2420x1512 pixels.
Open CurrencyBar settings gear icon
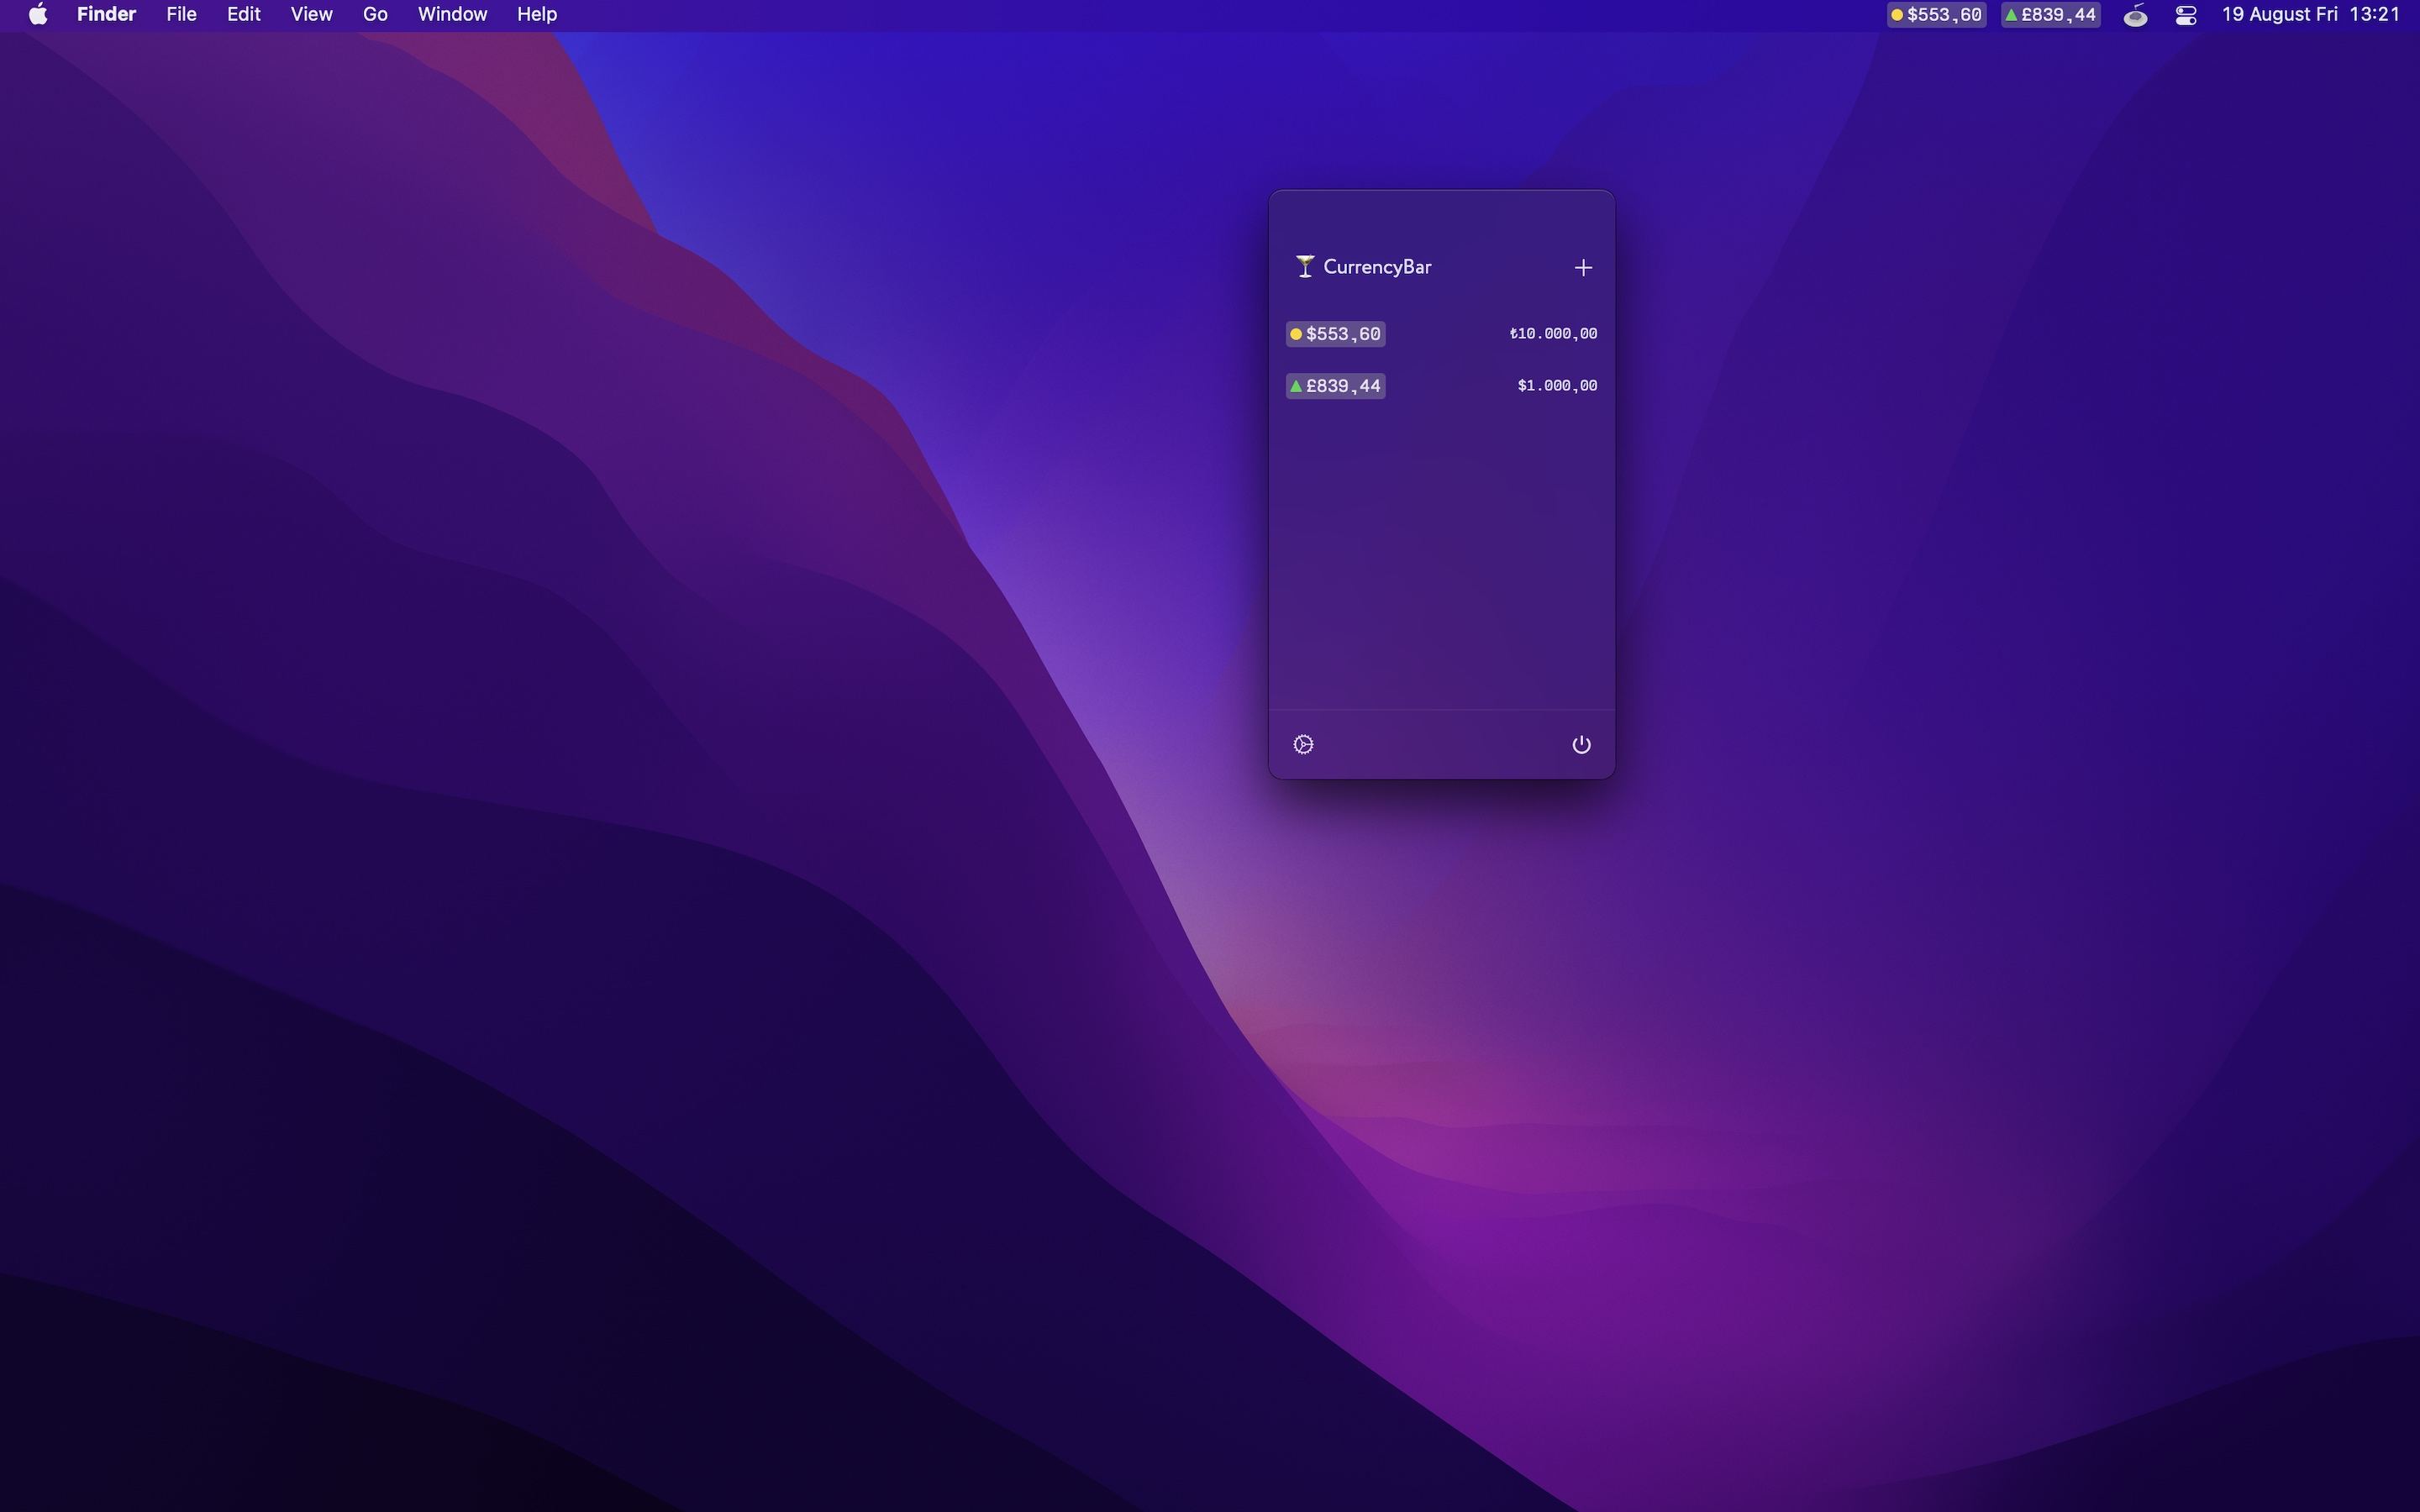pos(1303,744)
